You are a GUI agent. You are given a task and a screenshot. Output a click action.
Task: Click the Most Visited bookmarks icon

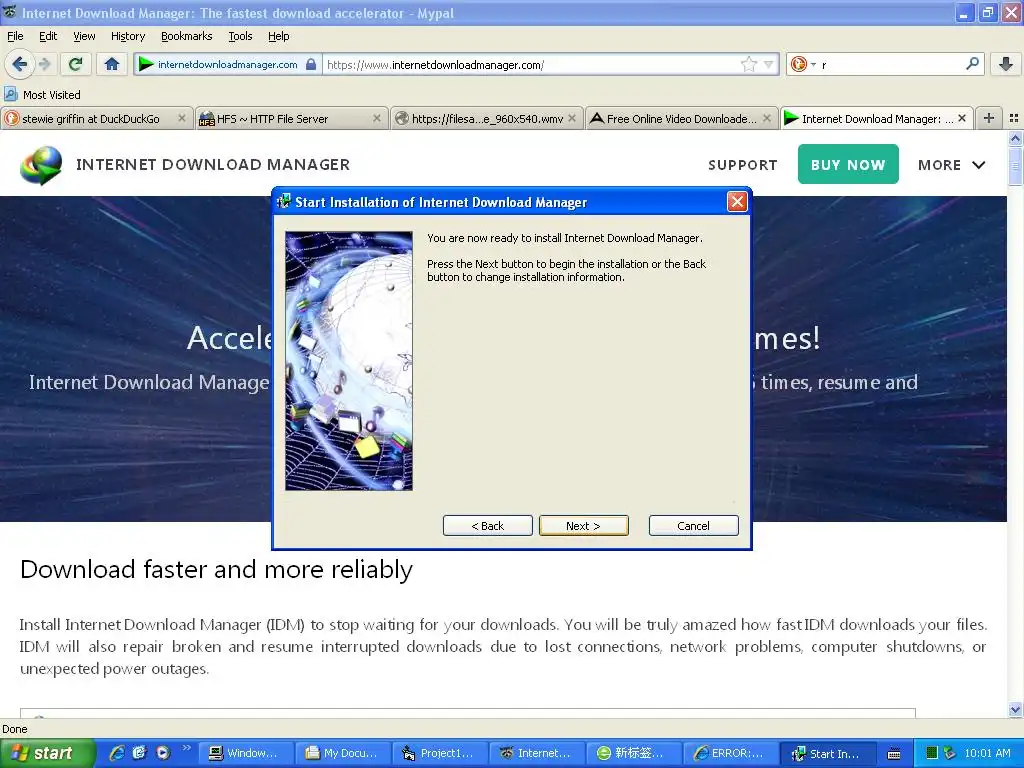10,94
